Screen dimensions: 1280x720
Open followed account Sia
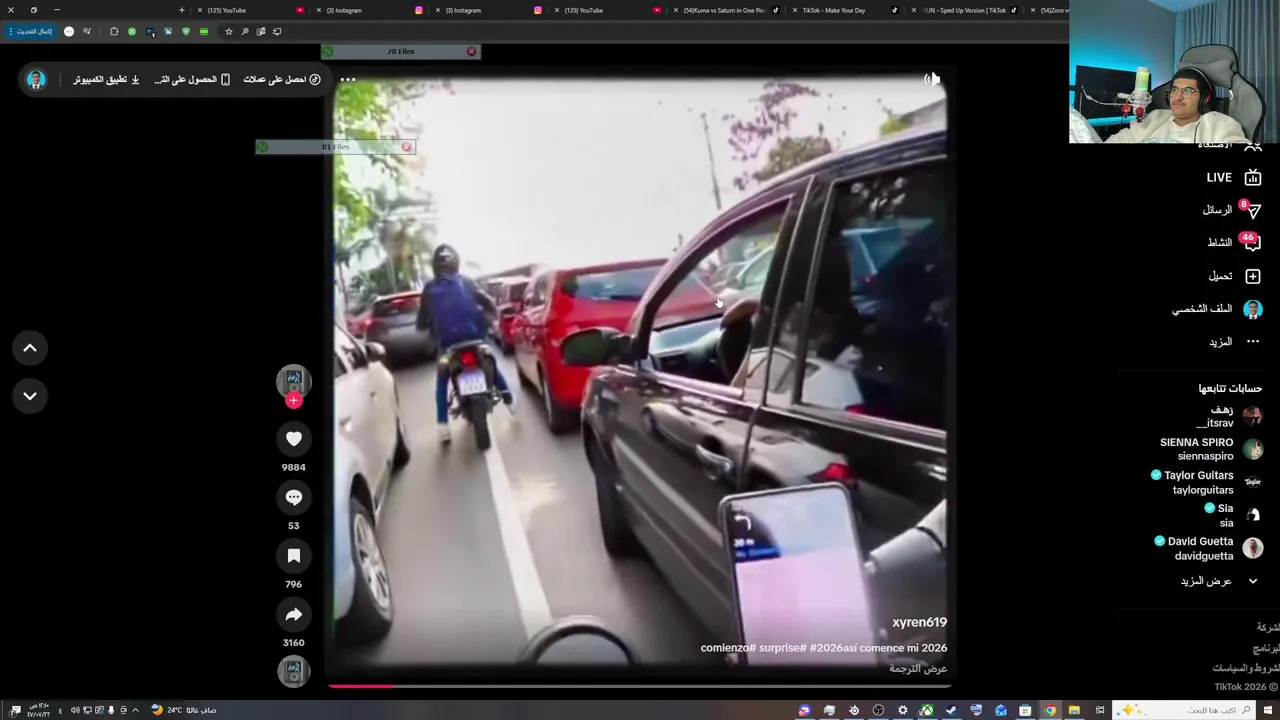coord(1236,515)
